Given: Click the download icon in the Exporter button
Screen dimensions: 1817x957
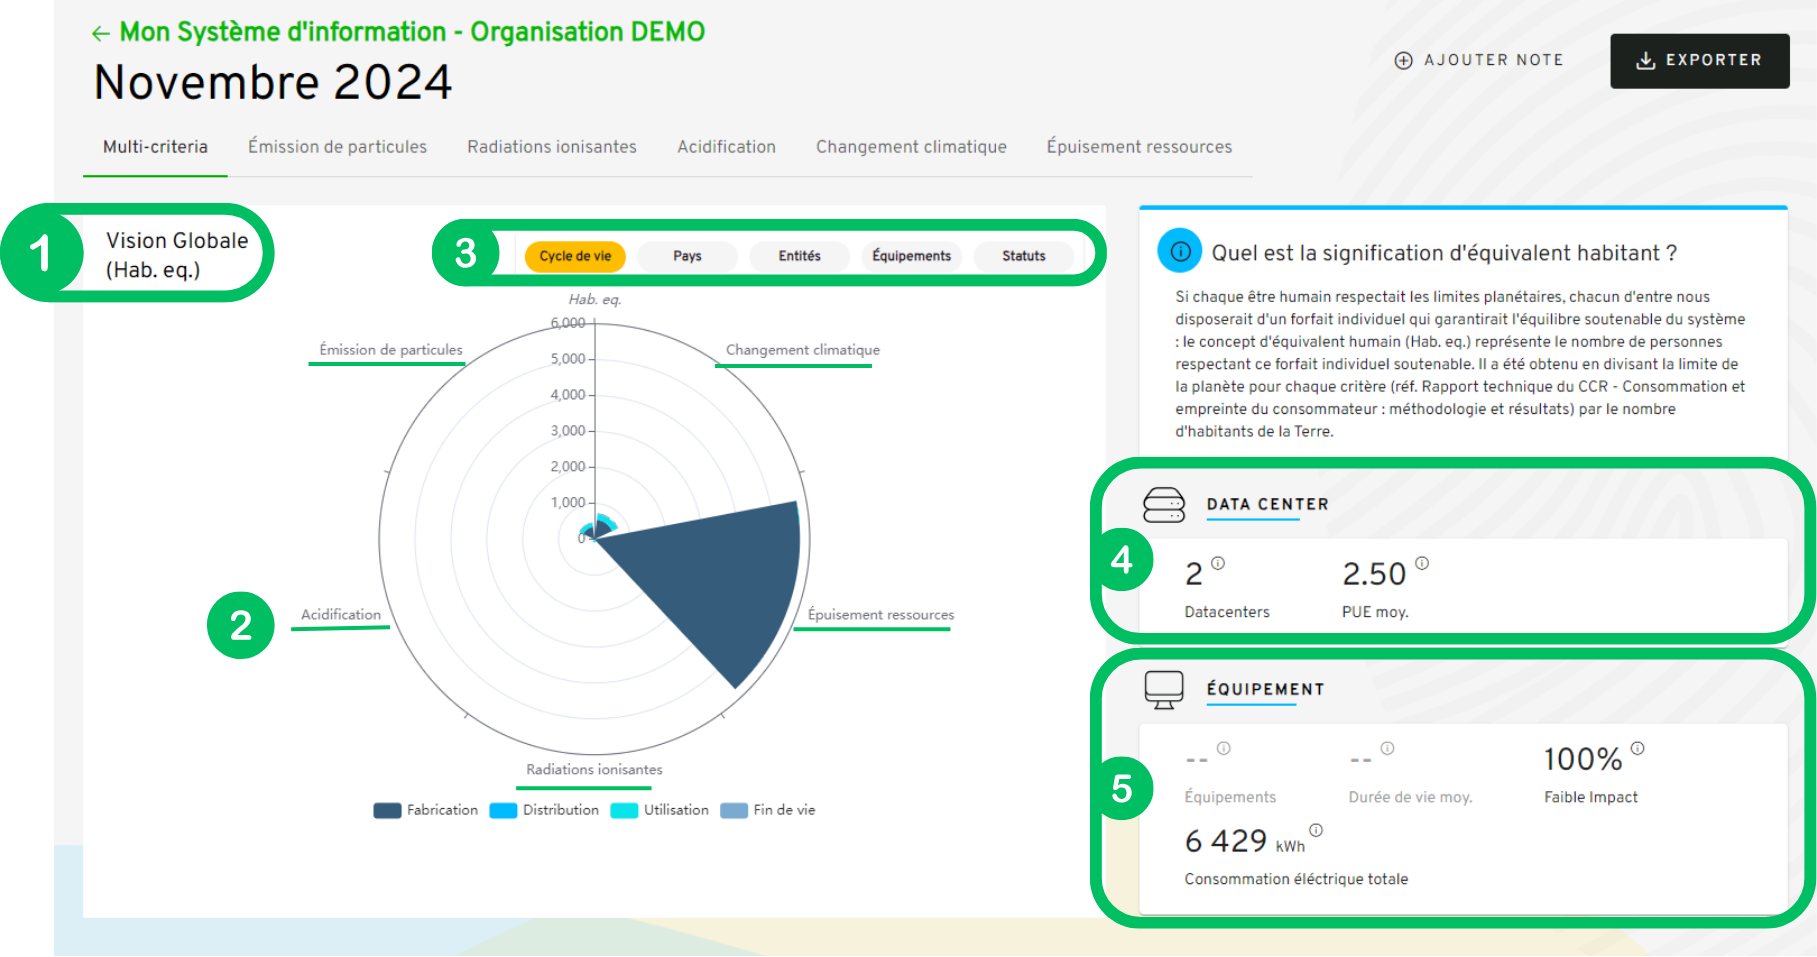Looking at the screenshot, I should click(x=1645, y=60).
